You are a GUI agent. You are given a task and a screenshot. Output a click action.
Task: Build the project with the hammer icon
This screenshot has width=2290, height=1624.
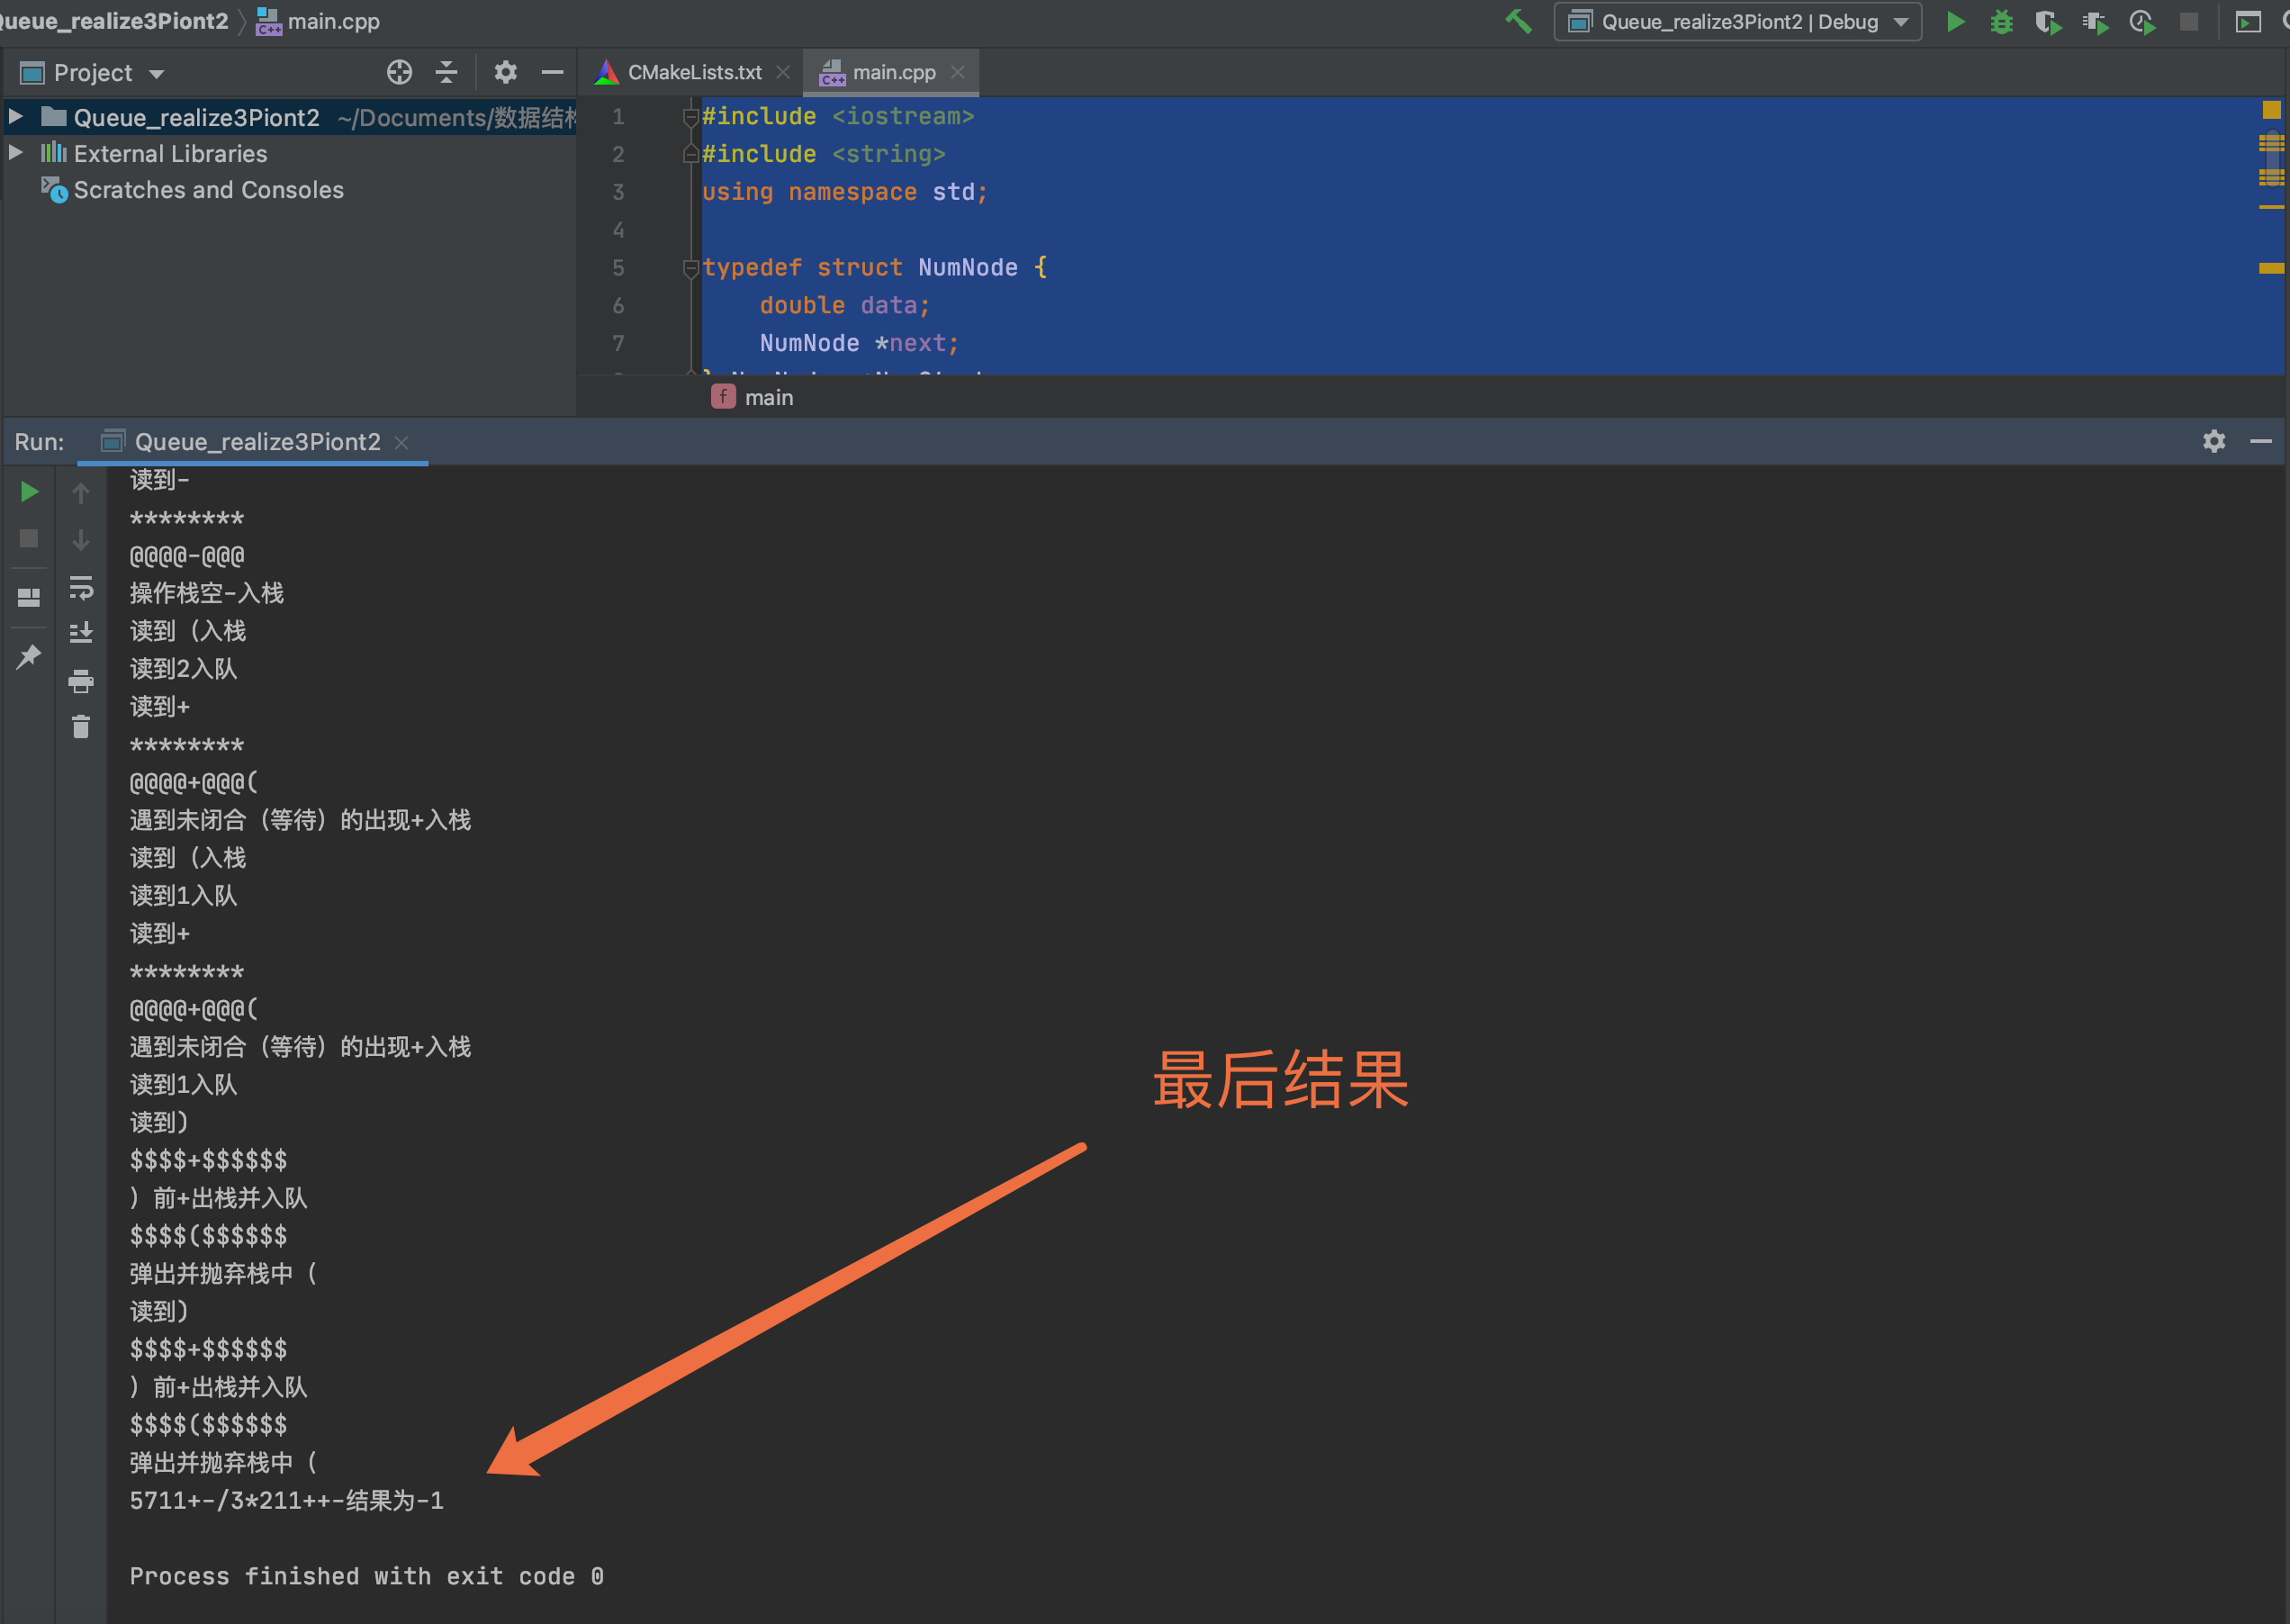pos(1519,21)
